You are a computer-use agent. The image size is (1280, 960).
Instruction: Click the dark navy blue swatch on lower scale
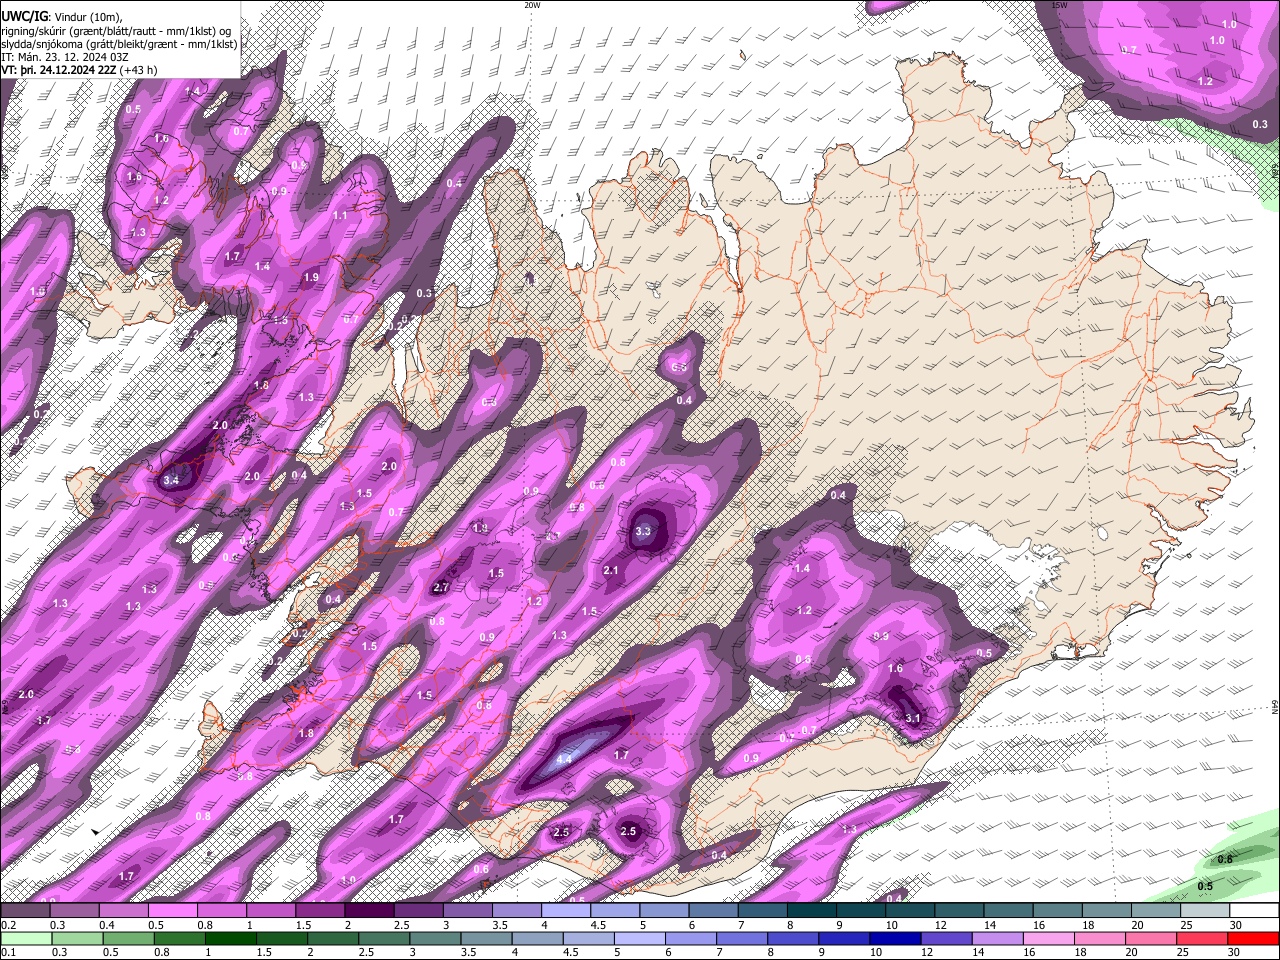894,938
